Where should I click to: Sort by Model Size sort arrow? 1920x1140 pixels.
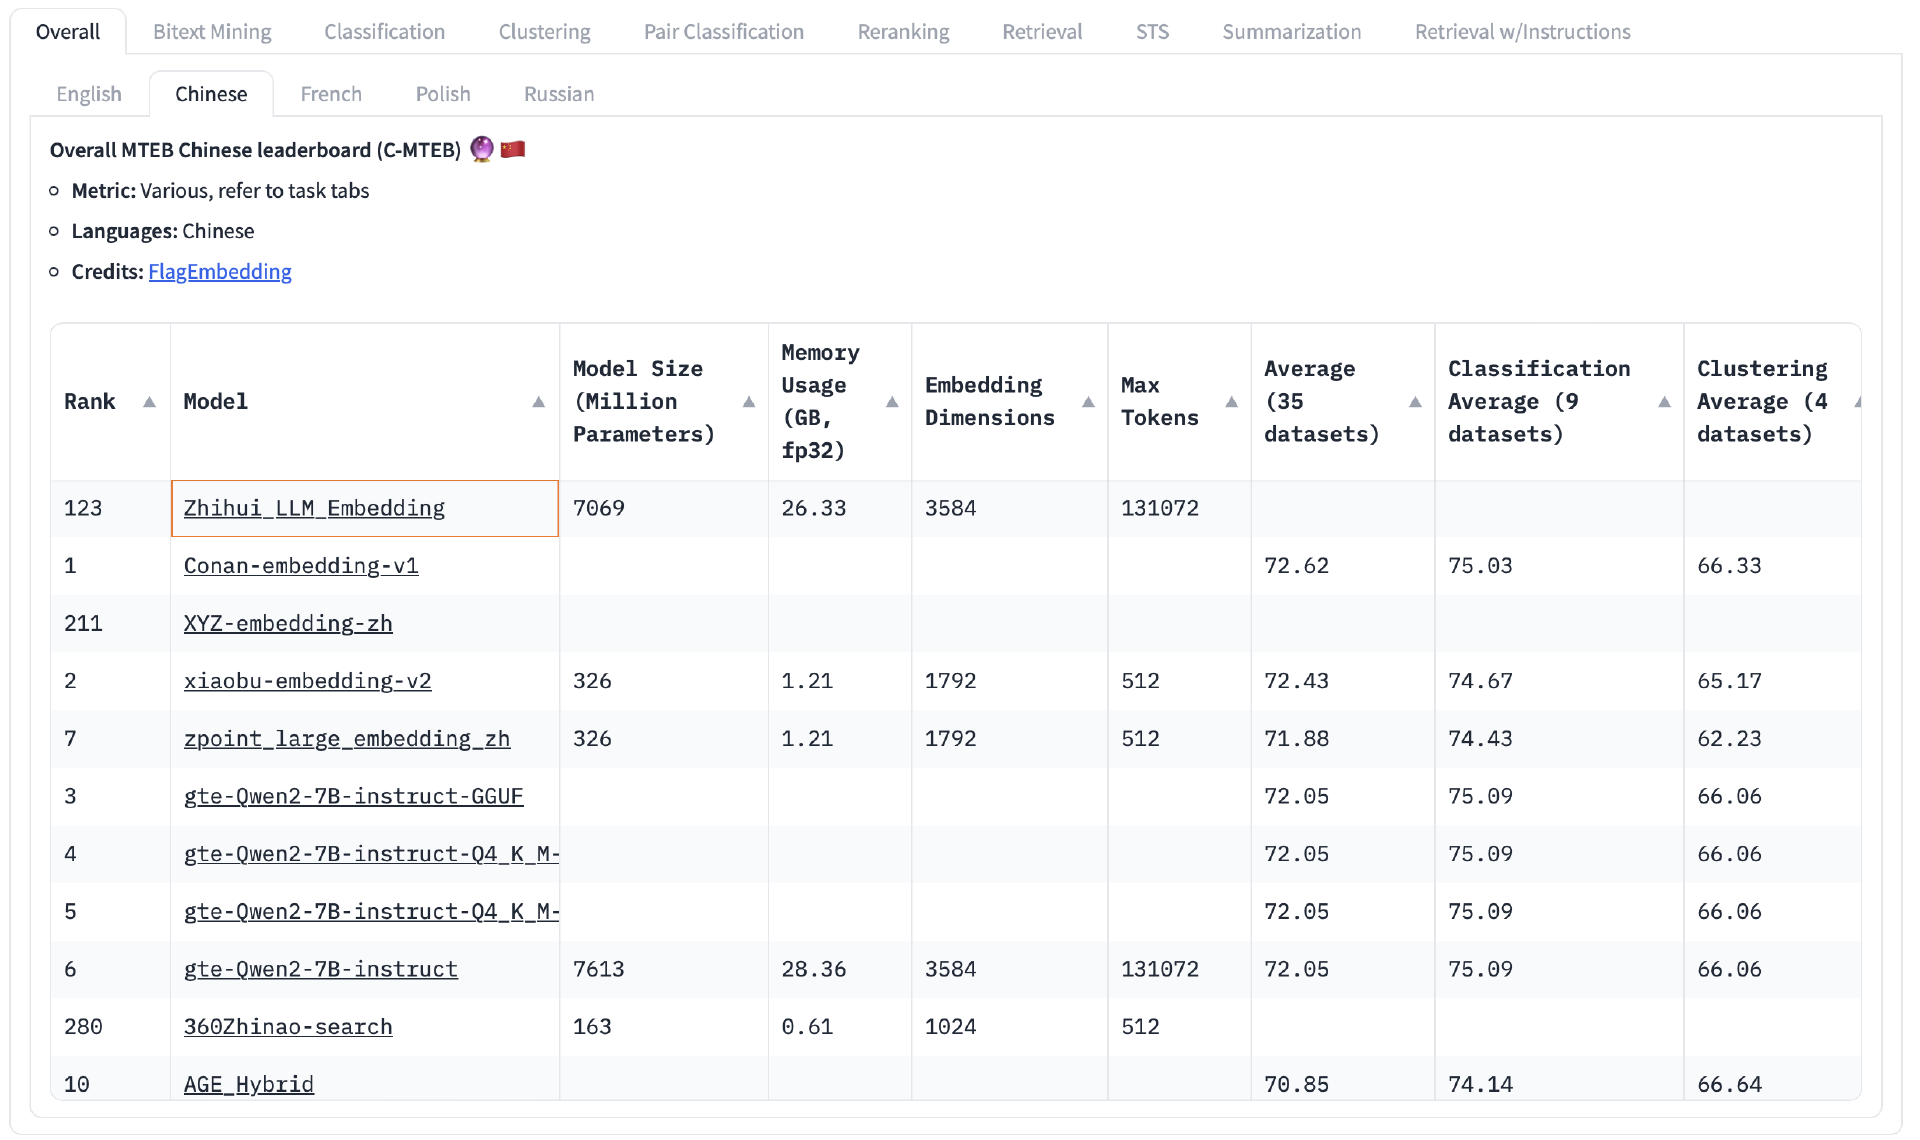pyautogui.click(x=748, y=402)
